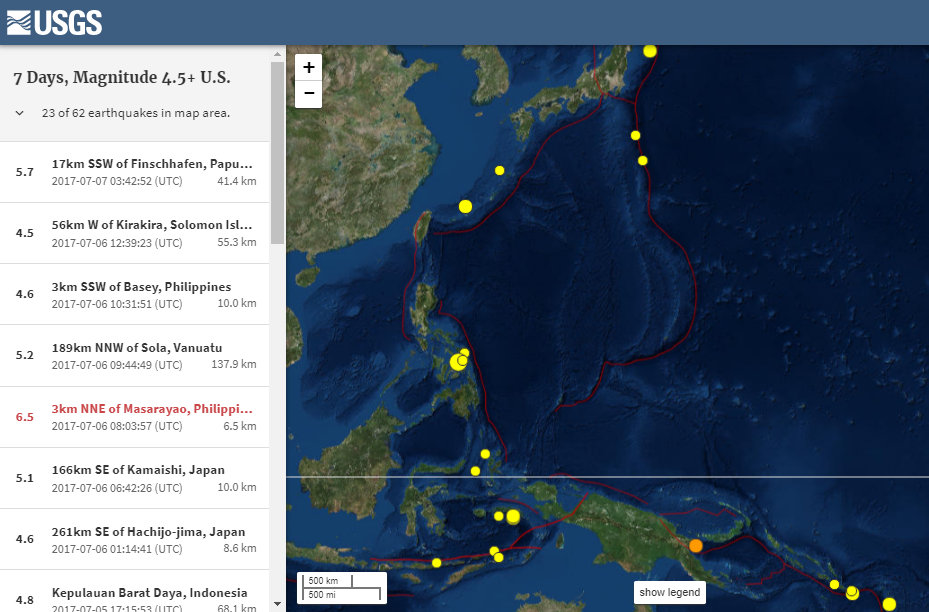Viewport: 929px width, 612px height.
Task: Zoom in using the plus button
Action: (308, 66)
